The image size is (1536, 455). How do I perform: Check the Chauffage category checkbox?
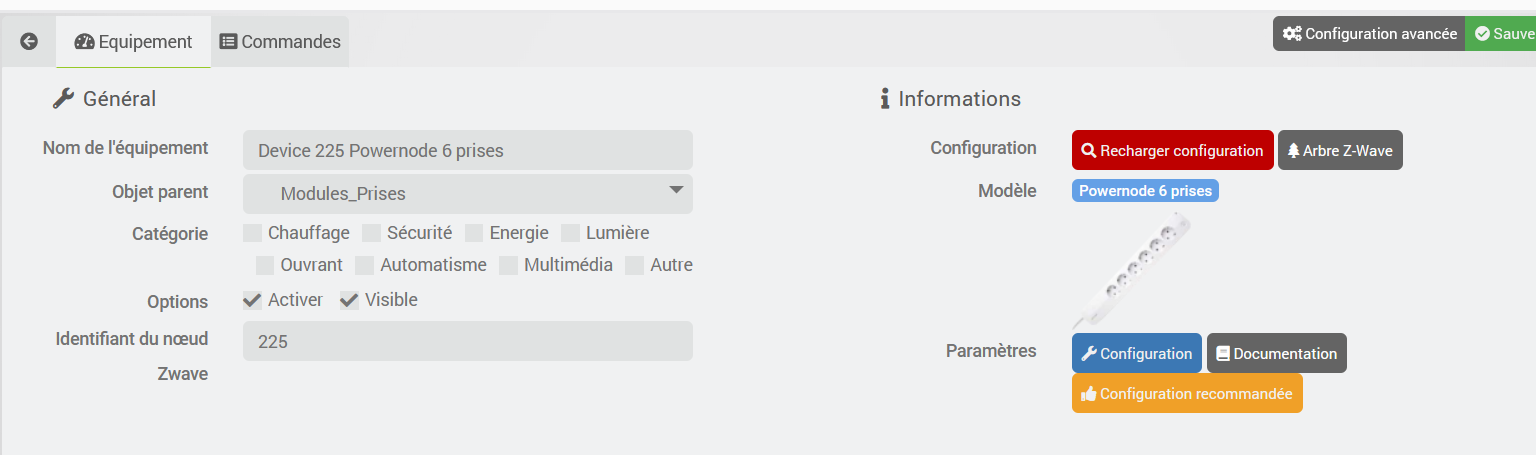click(253, 233)
